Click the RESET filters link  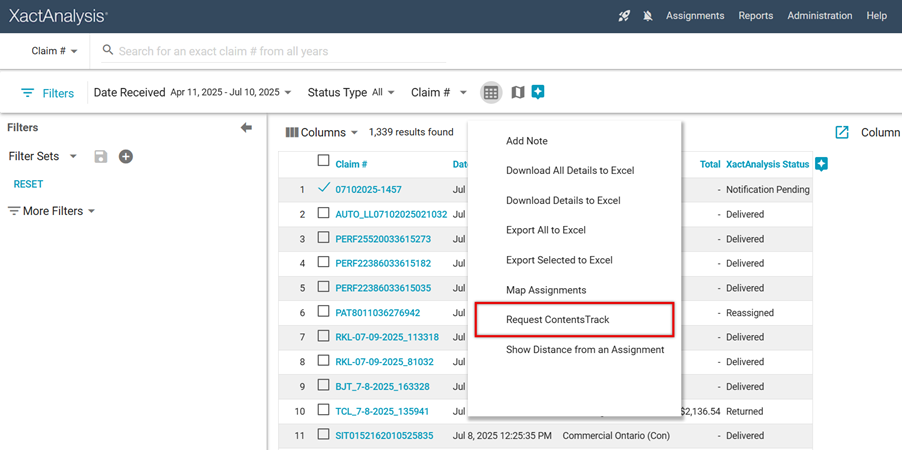coord(28,184)
